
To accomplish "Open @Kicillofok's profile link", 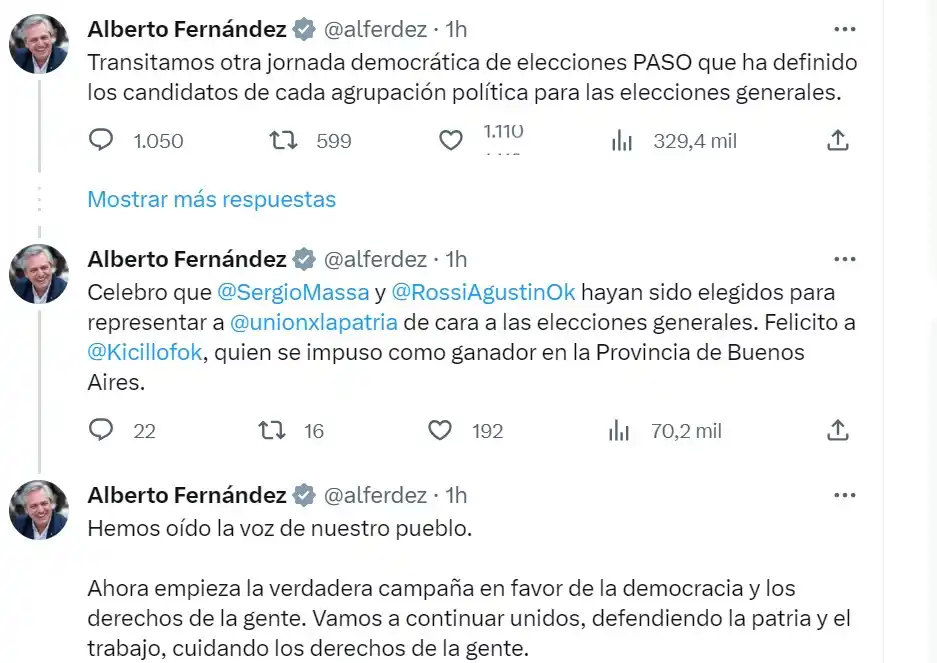I will [x=146, y=352].
